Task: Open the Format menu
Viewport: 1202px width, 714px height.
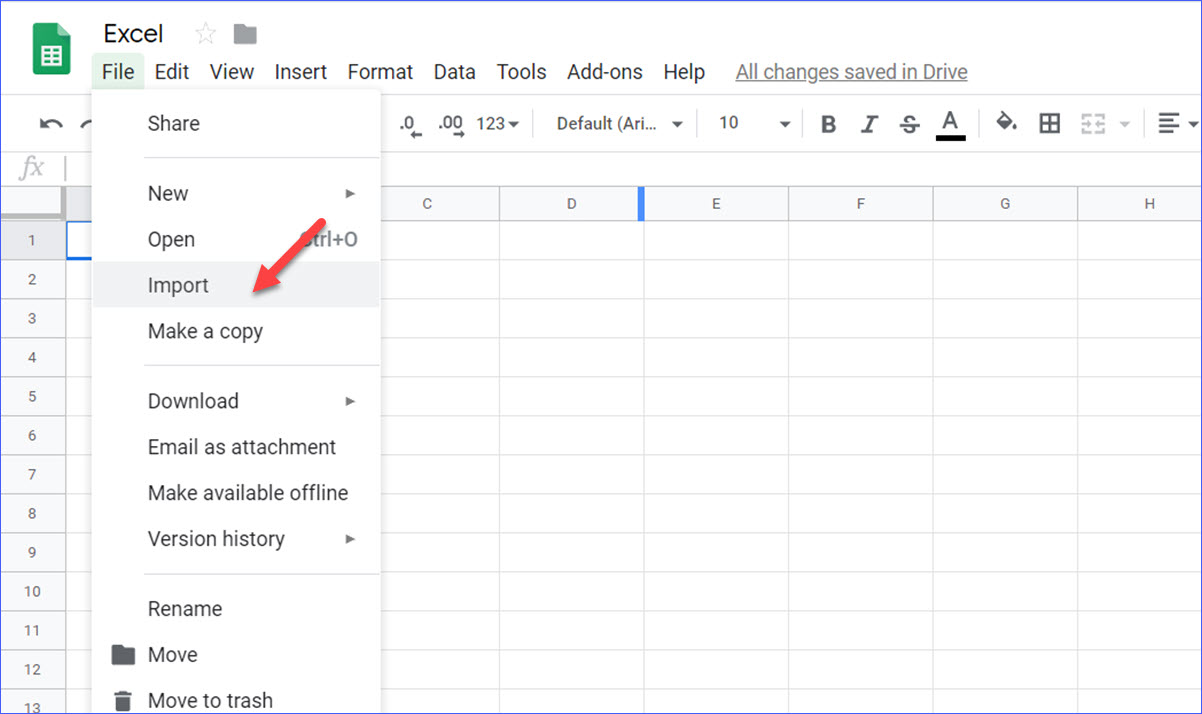Action: [380, 71]
